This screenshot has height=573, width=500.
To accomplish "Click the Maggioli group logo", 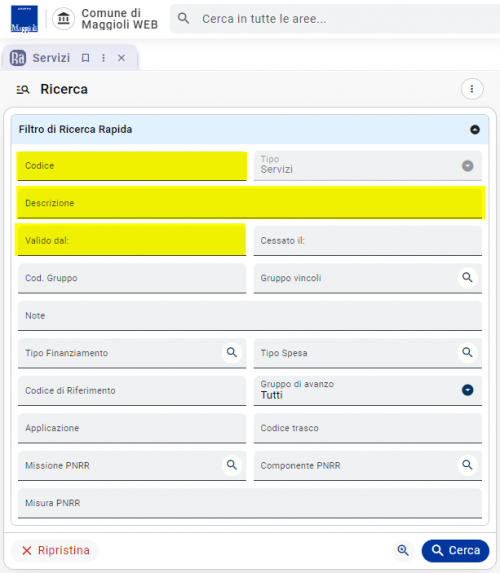I will tap(24, 19).
